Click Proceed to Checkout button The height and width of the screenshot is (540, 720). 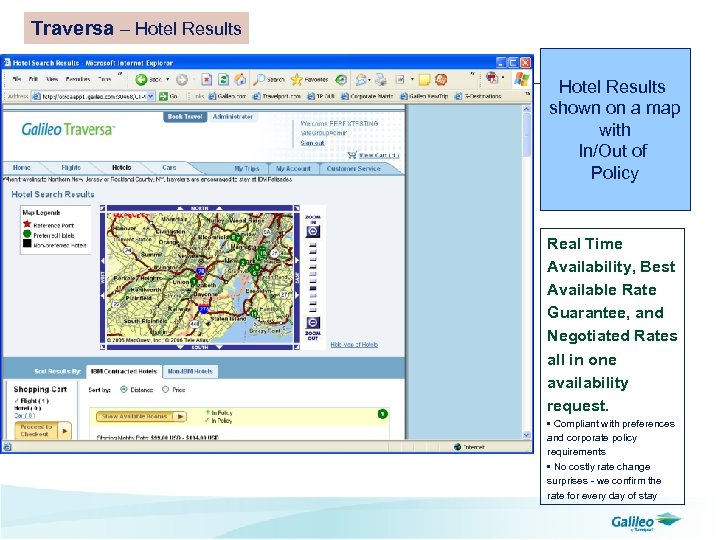pos(43,431)
